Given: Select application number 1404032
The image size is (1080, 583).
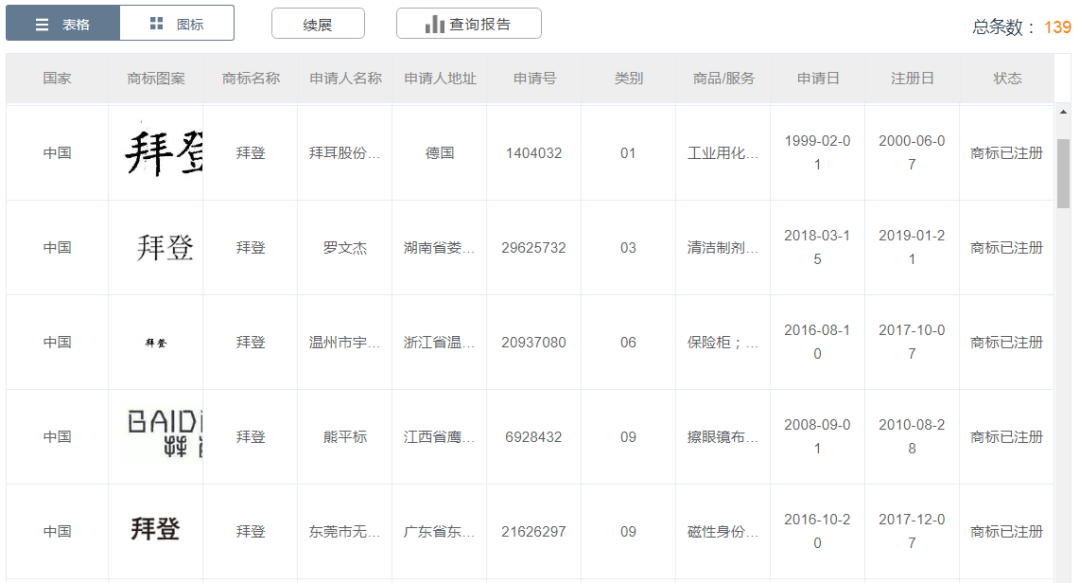Looking at the screenshot, I should (534, 153).
